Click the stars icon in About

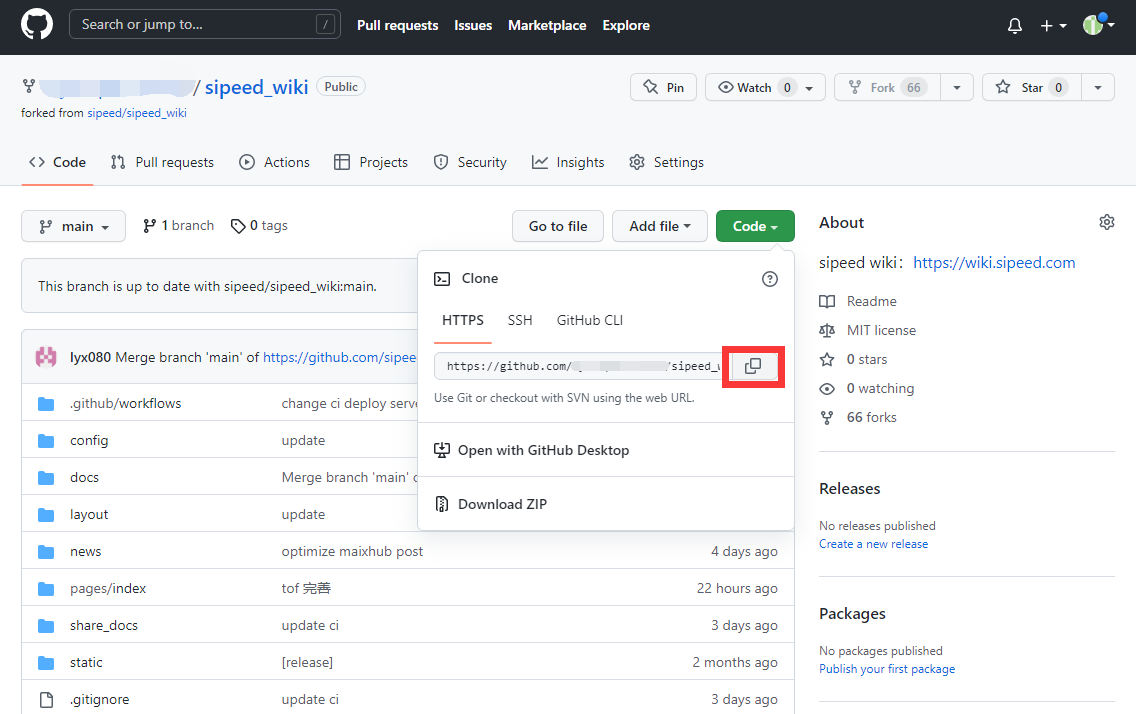point(827,359)
